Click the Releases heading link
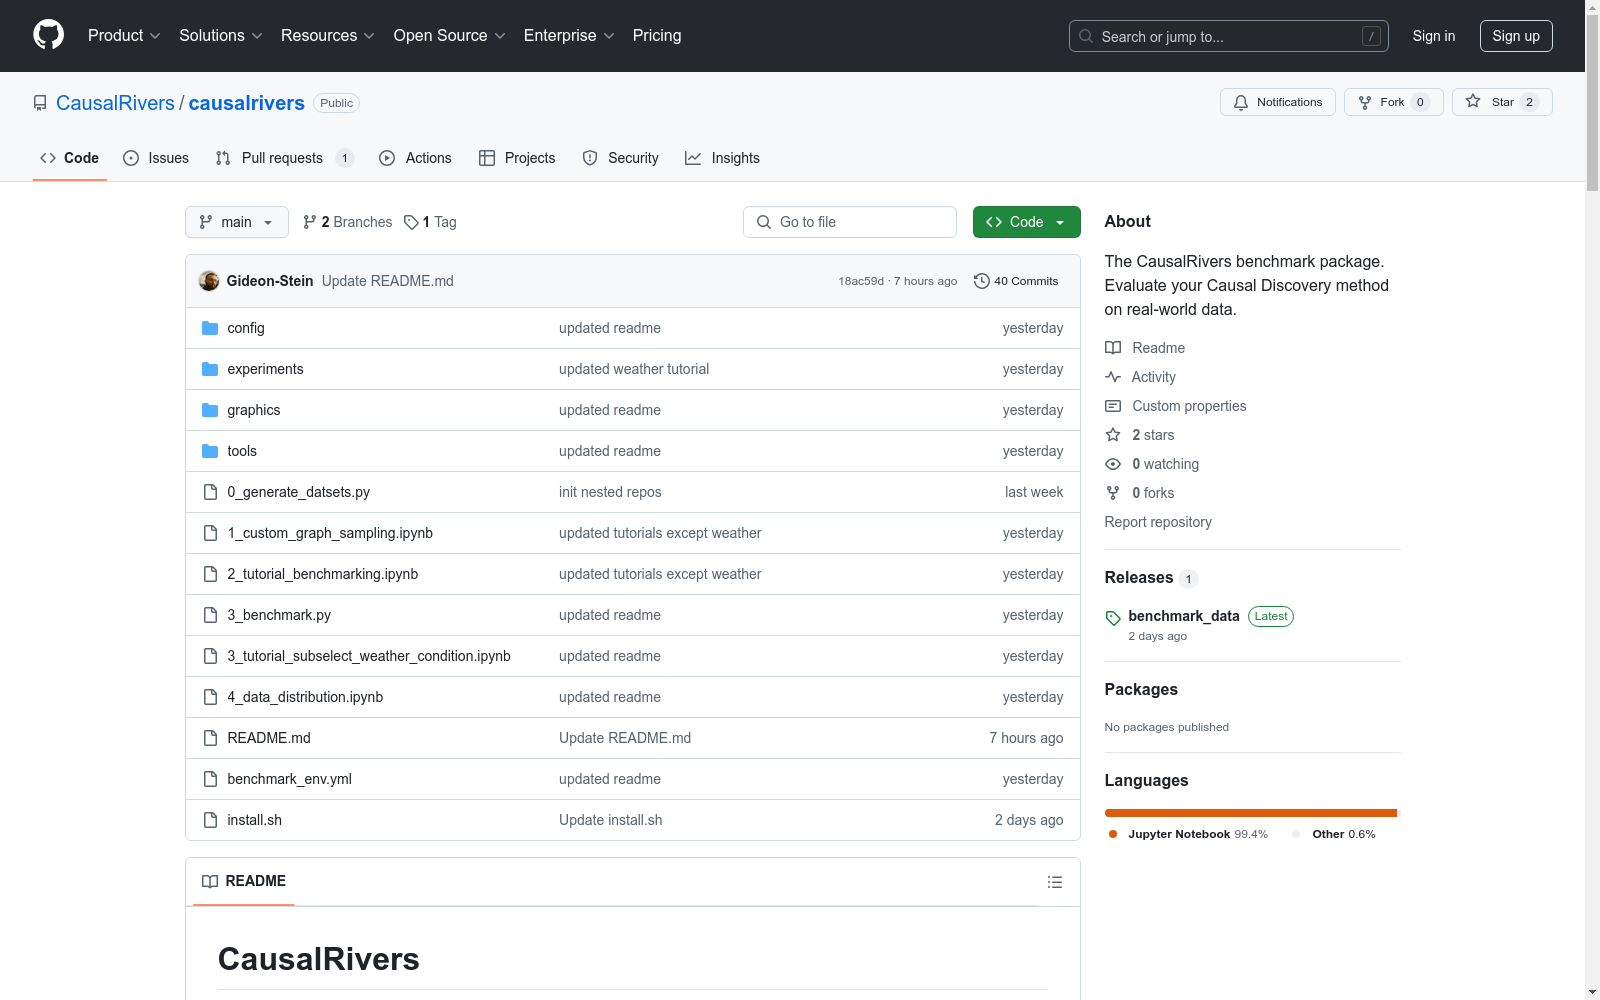 1139,578
